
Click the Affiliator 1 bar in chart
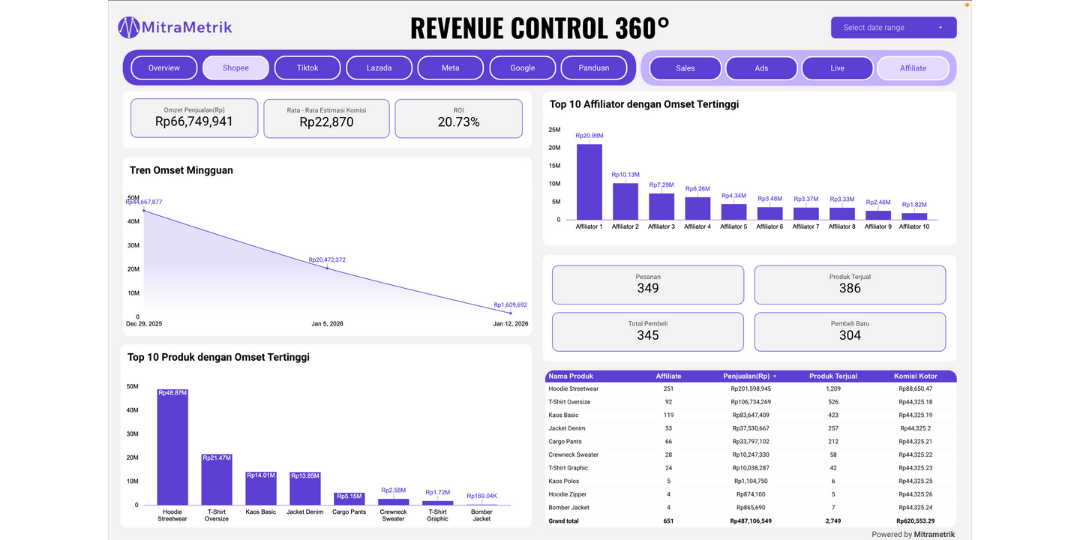point(589,182)
